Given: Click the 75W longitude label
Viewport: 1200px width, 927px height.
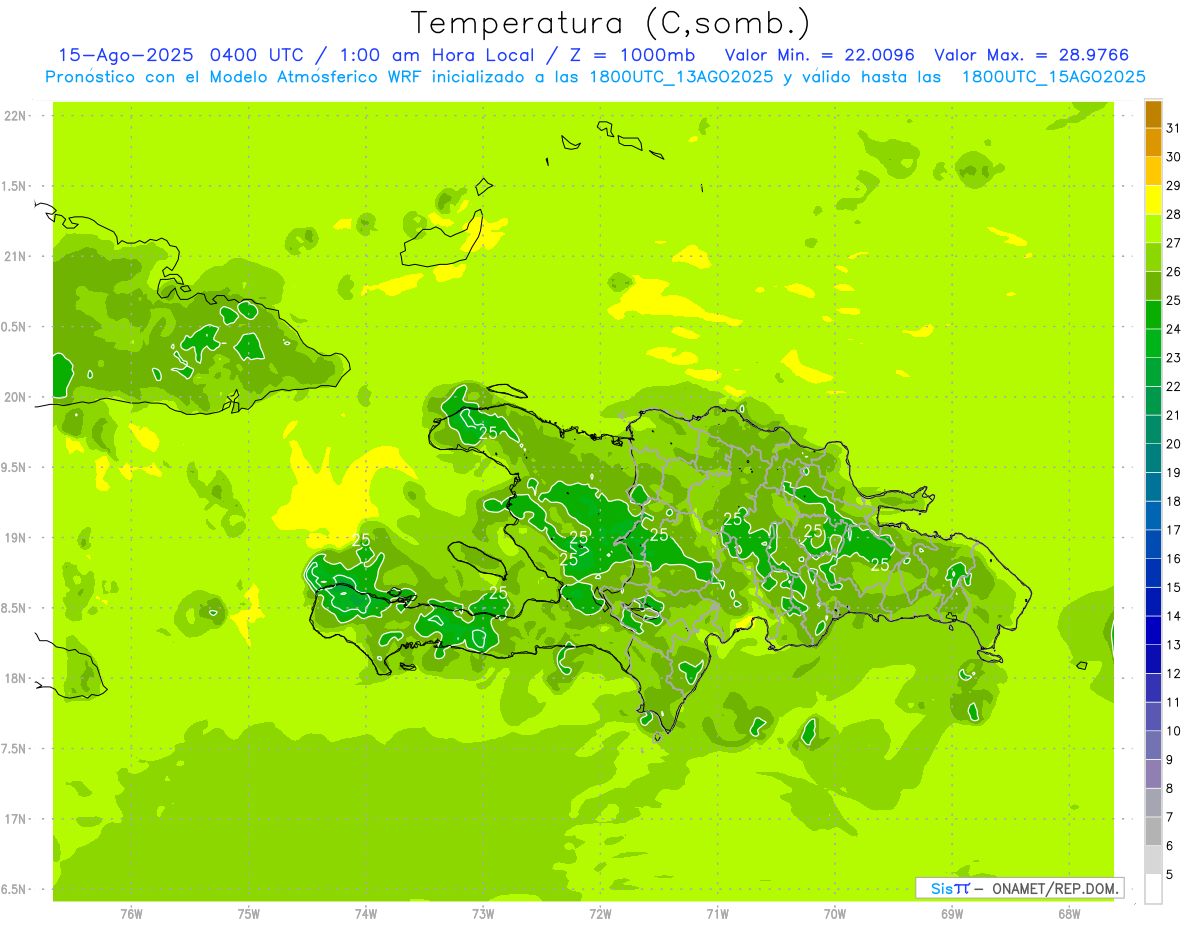Looking at the screenshot, I should [x=249, y=914].
